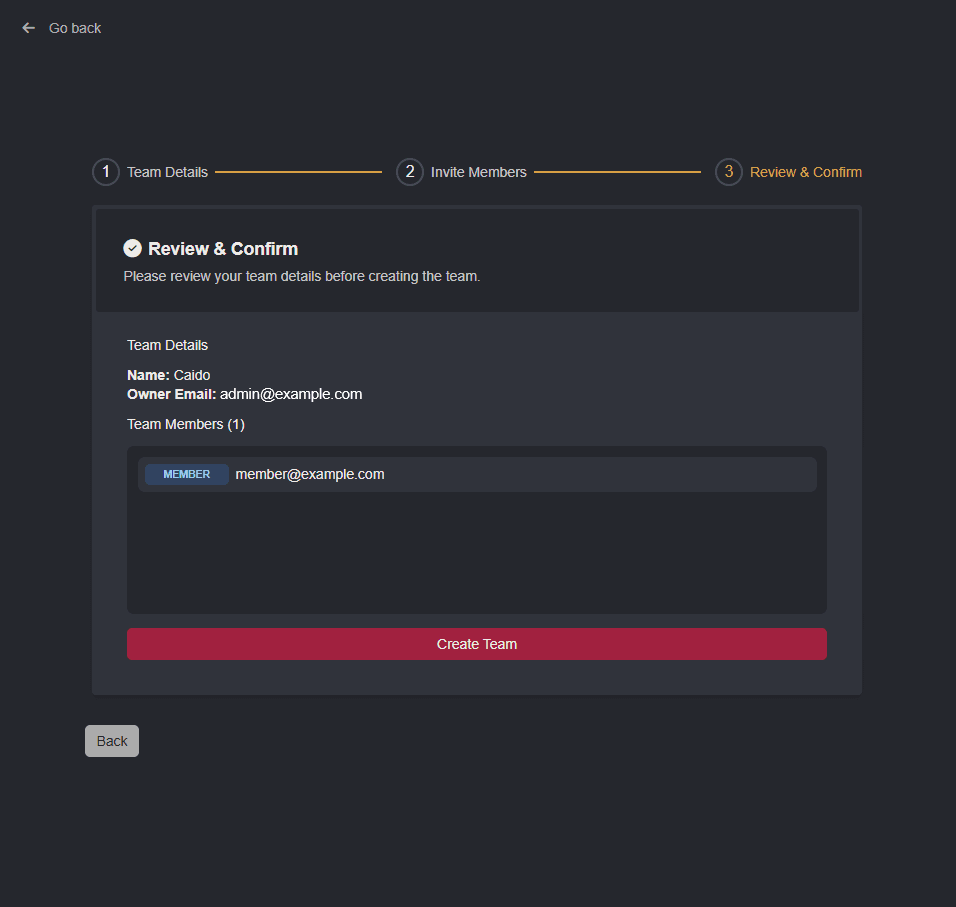Click the step 3 circle number
This screenshot has width=956, height=907.
[x=729, y=172]
